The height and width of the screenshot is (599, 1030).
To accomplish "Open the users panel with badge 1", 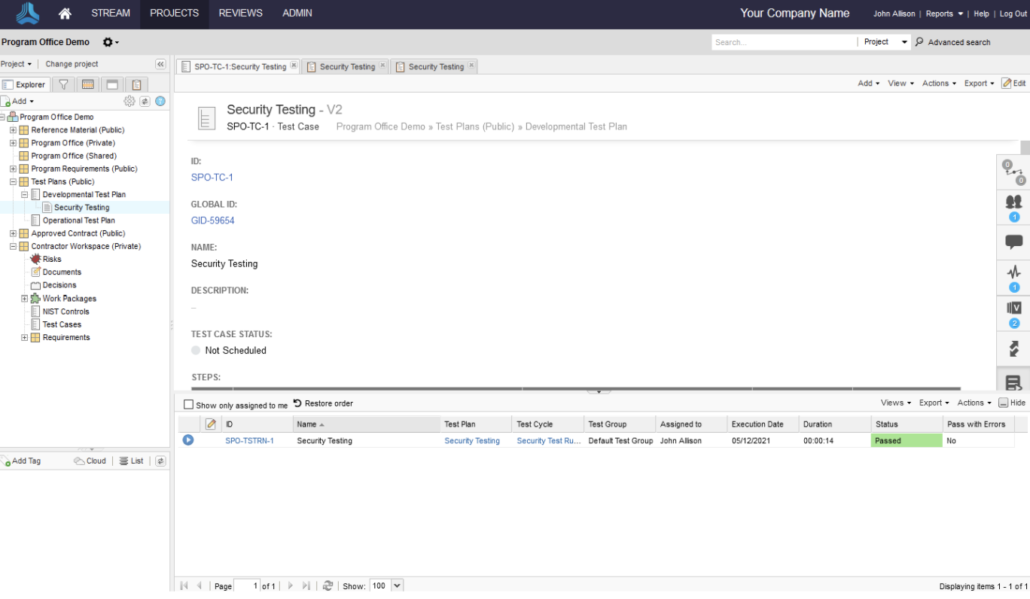I will pyautogui.click(x=1014, y=202).
